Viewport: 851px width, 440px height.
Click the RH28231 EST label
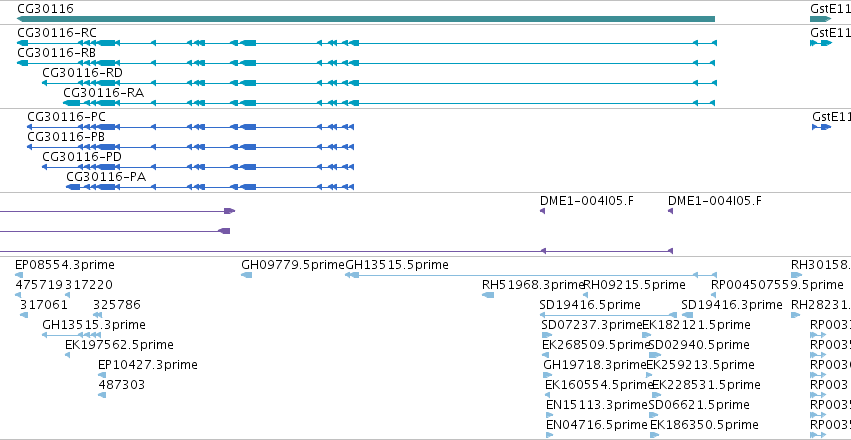coord(821,305)
